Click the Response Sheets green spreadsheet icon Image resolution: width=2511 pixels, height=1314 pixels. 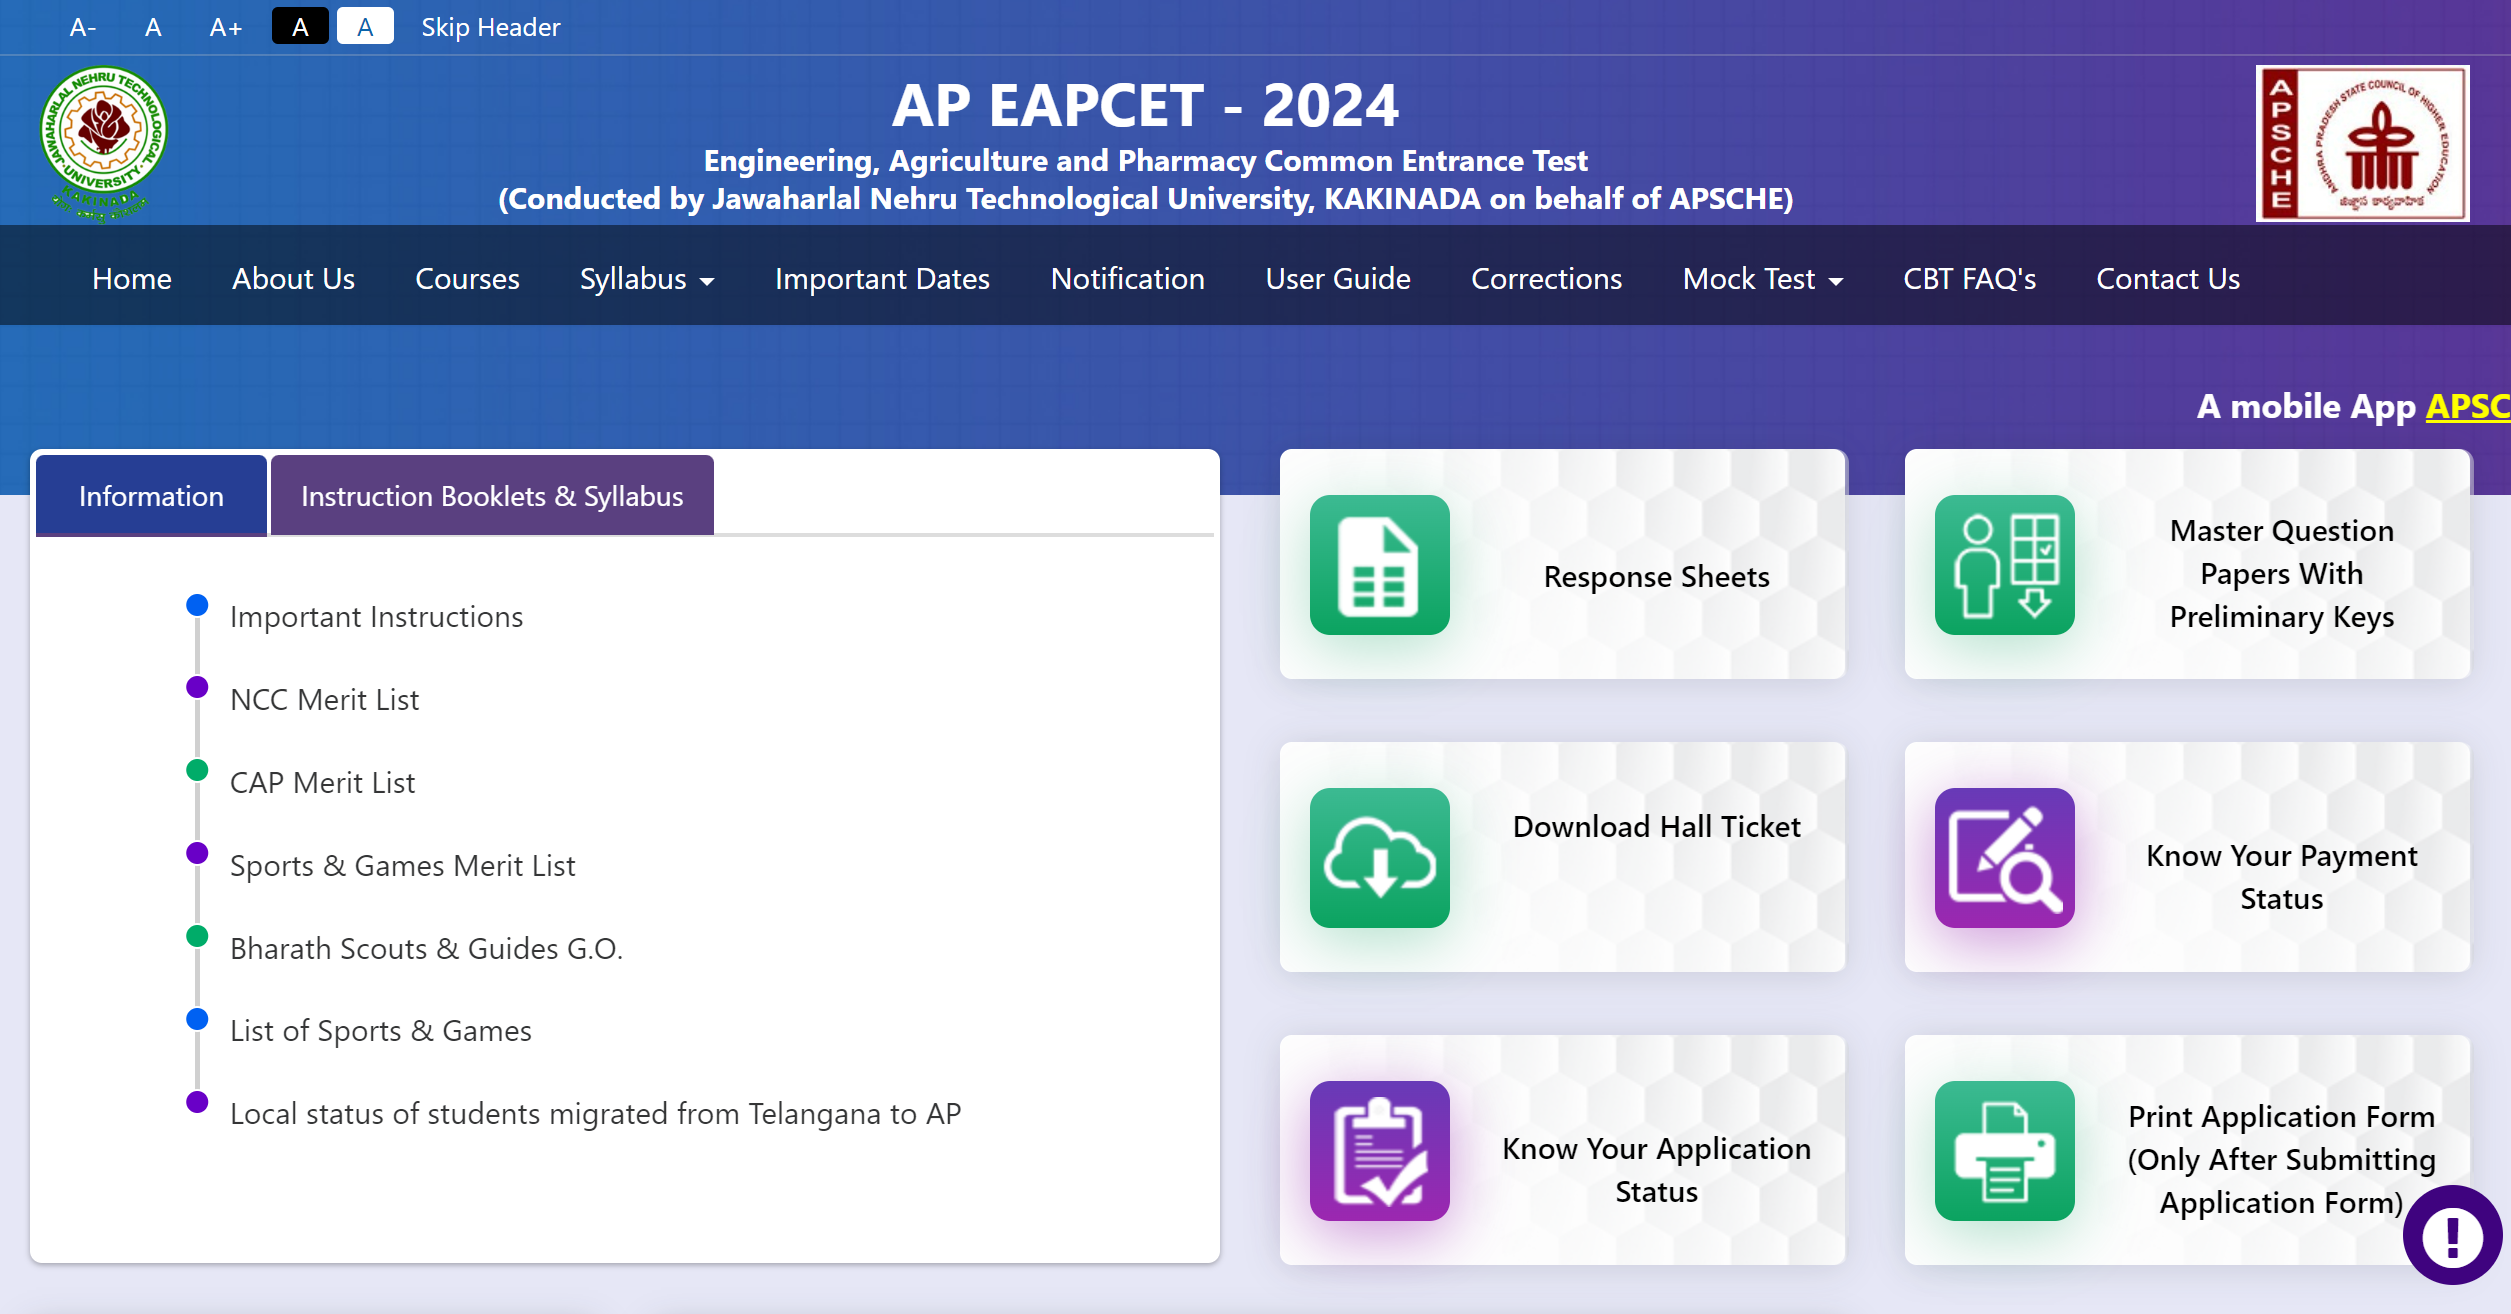pyautogui.click(x=1379, y=565)
